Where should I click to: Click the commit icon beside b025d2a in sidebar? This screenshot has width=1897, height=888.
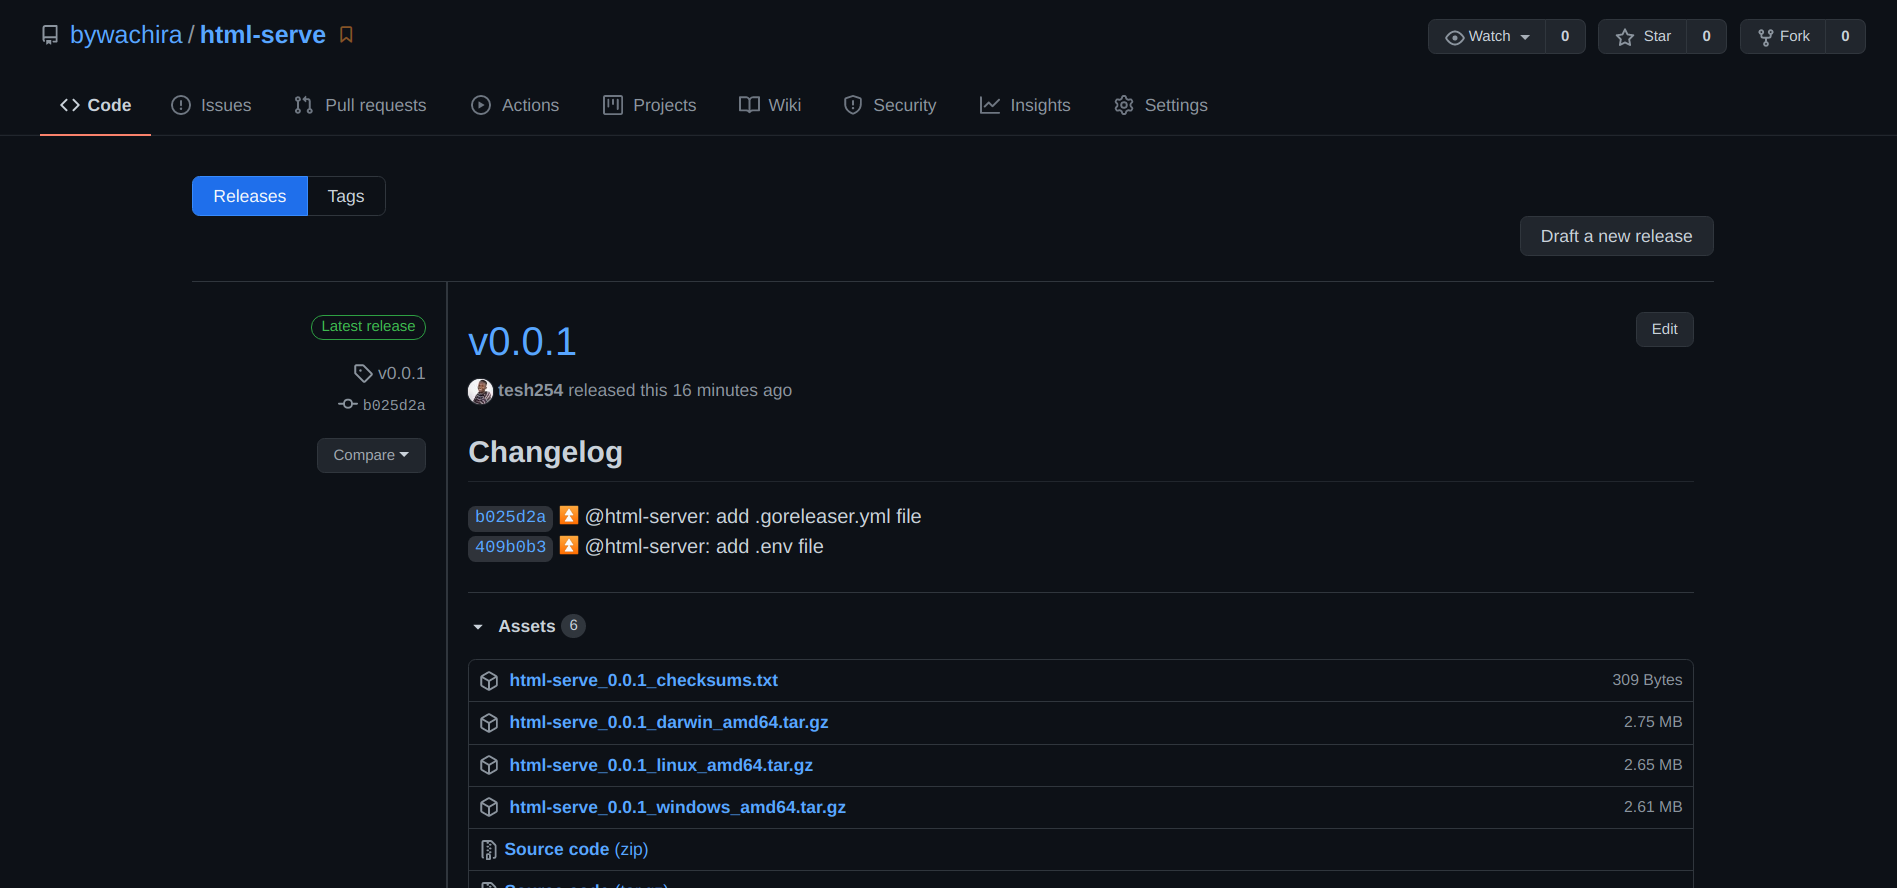[x=348, y=404]
